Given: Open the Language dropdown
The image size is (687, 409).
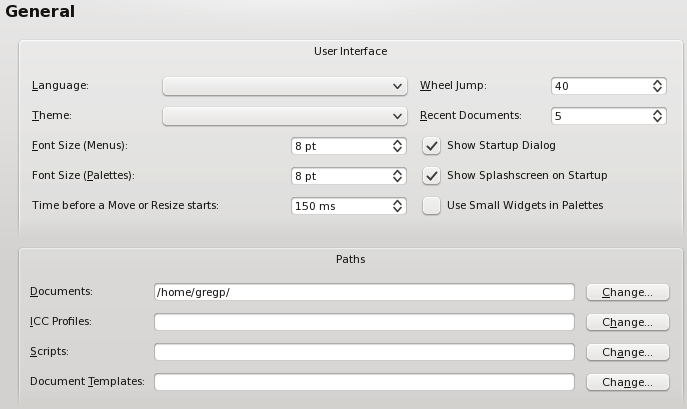Looking at the screenshot, I should point(285,86).
